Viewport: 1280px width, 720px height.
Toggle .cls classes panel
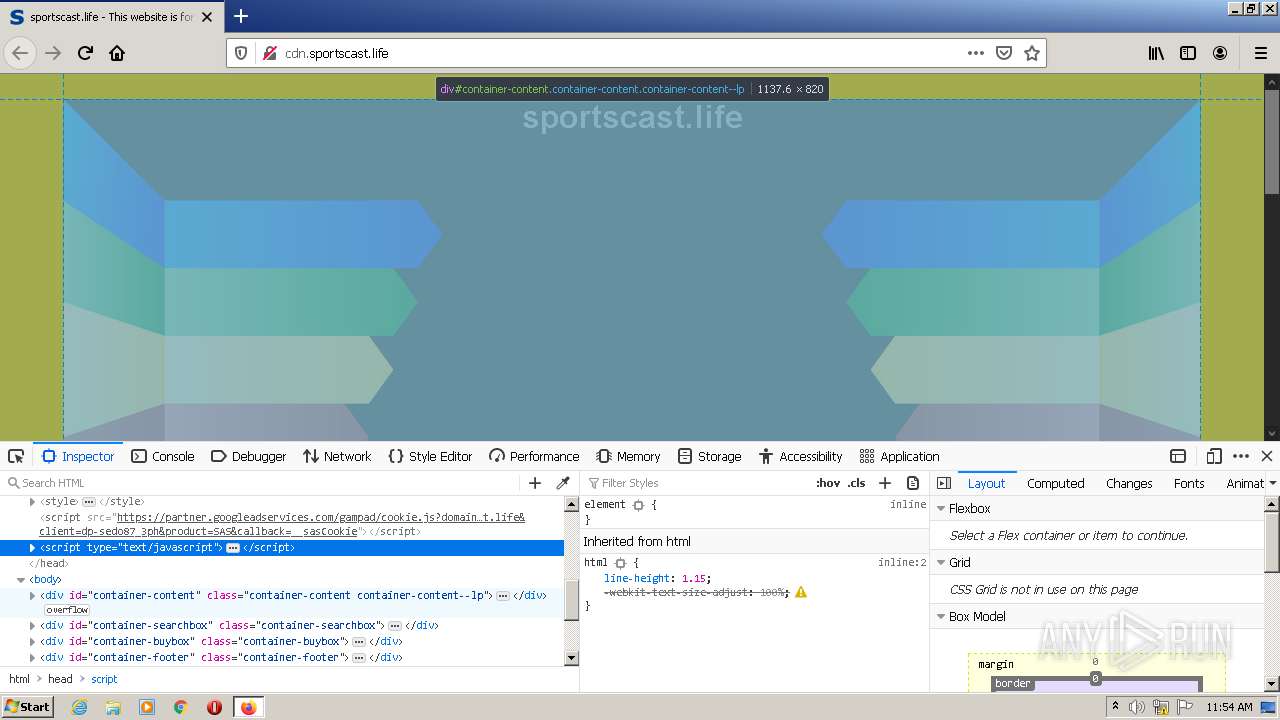point(857,483)
